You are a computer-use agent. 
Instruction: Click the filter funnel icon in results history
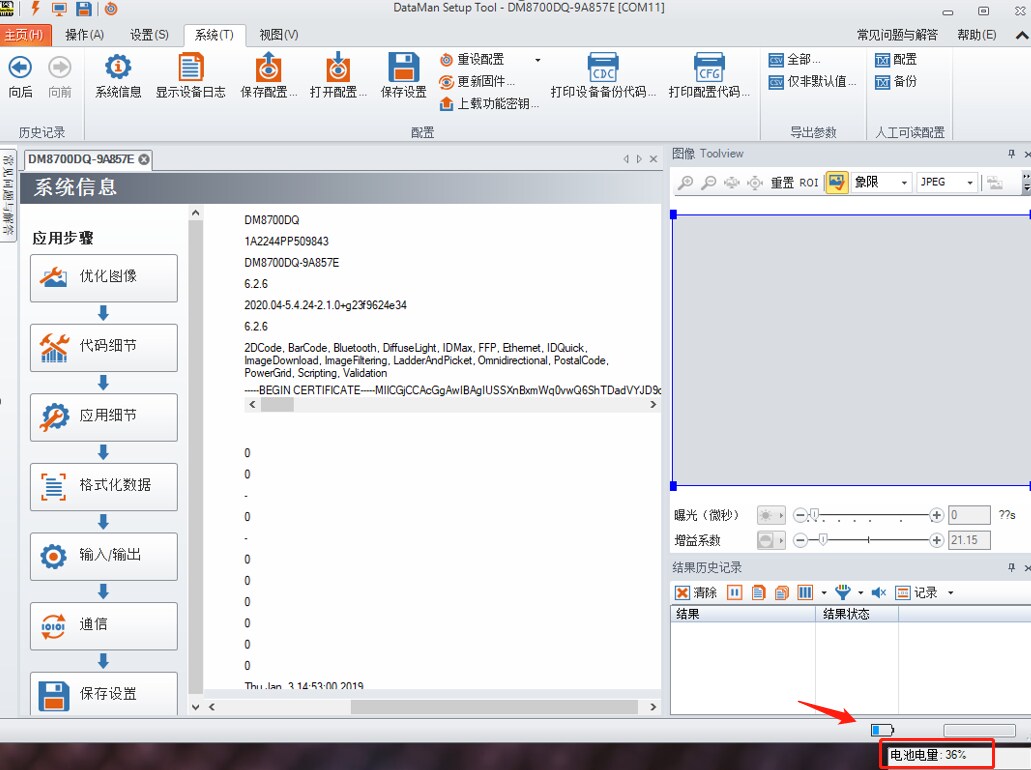coord(842,593)
